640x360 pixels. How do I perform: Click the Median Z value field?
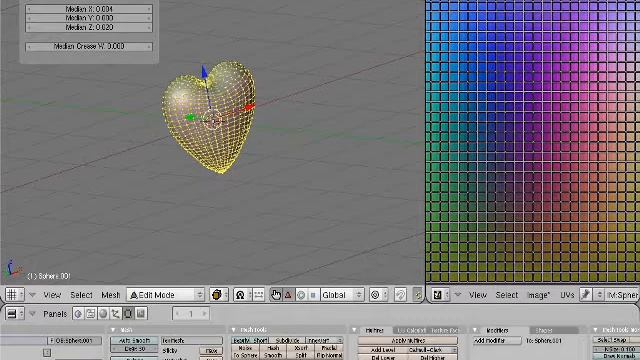point(89,27)
